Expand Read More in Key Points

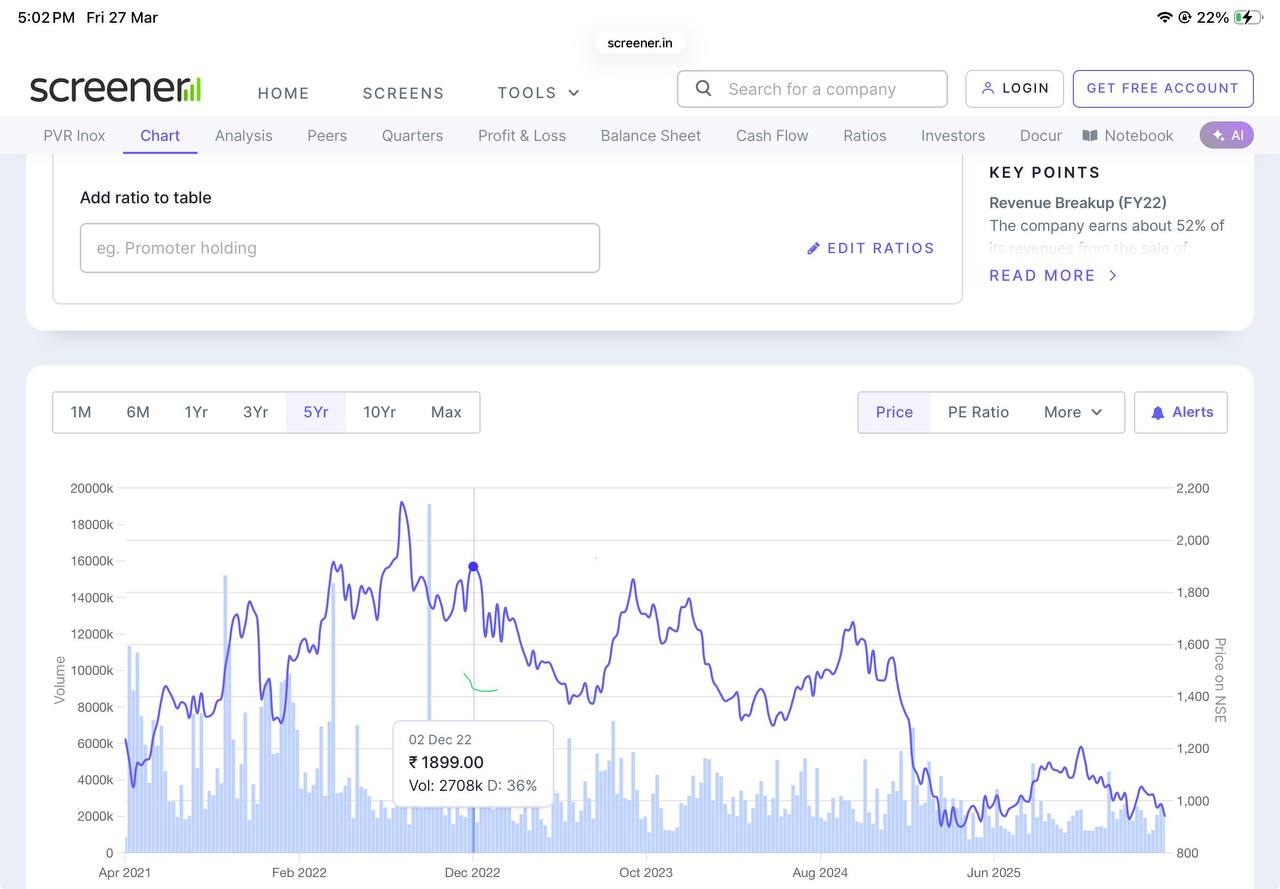(1053, 275)
